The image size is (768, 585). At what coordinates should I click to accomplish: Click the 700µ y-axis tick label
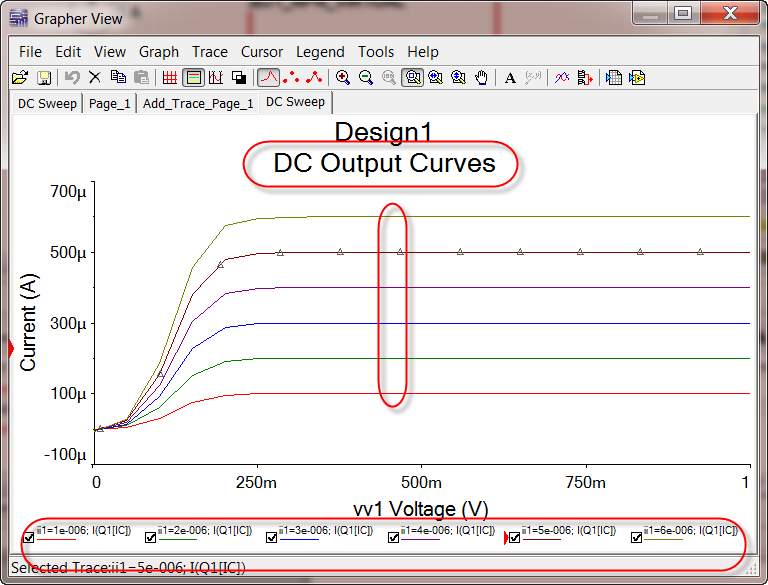68,192
